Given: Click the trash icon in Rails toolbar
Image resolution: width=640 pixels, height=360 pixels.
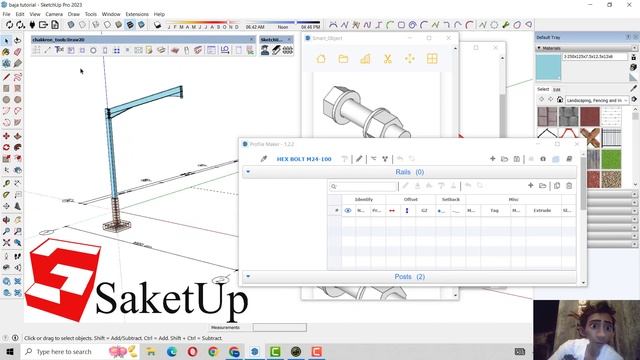Looking at the screenshot, I should 569,186.
